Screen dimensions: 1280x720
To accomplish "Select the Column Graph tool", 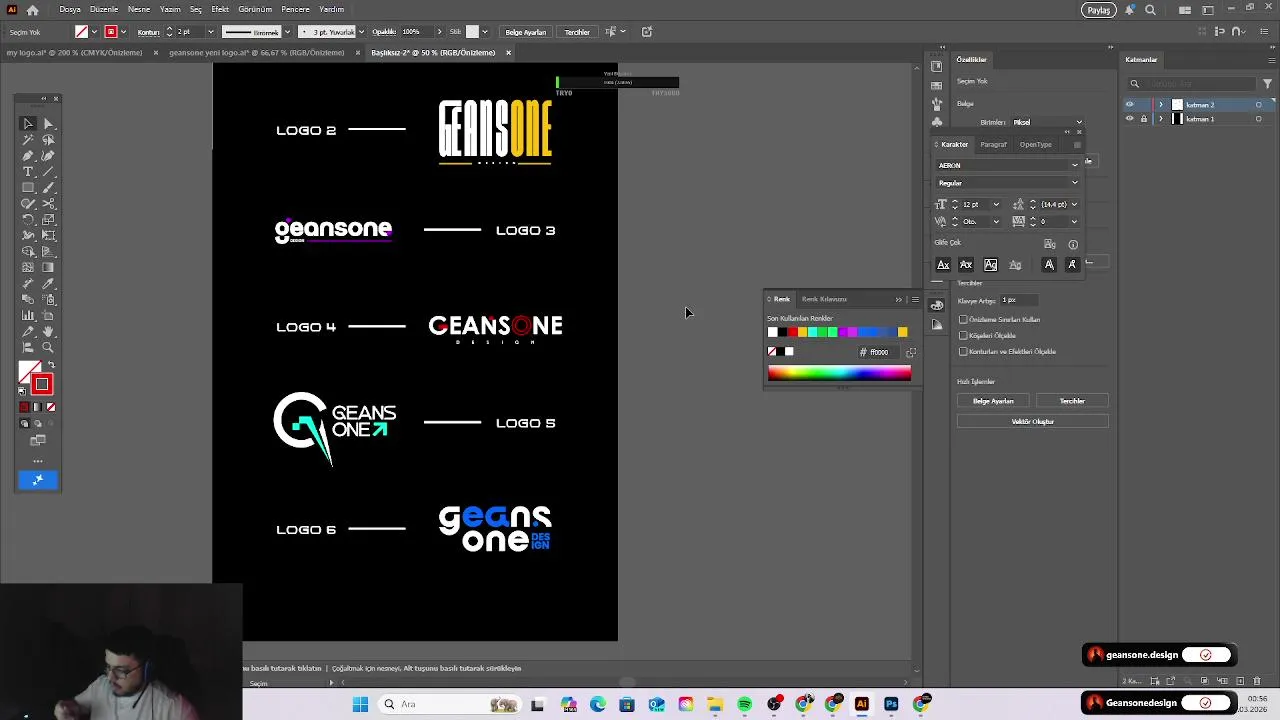I will [28, 316].
